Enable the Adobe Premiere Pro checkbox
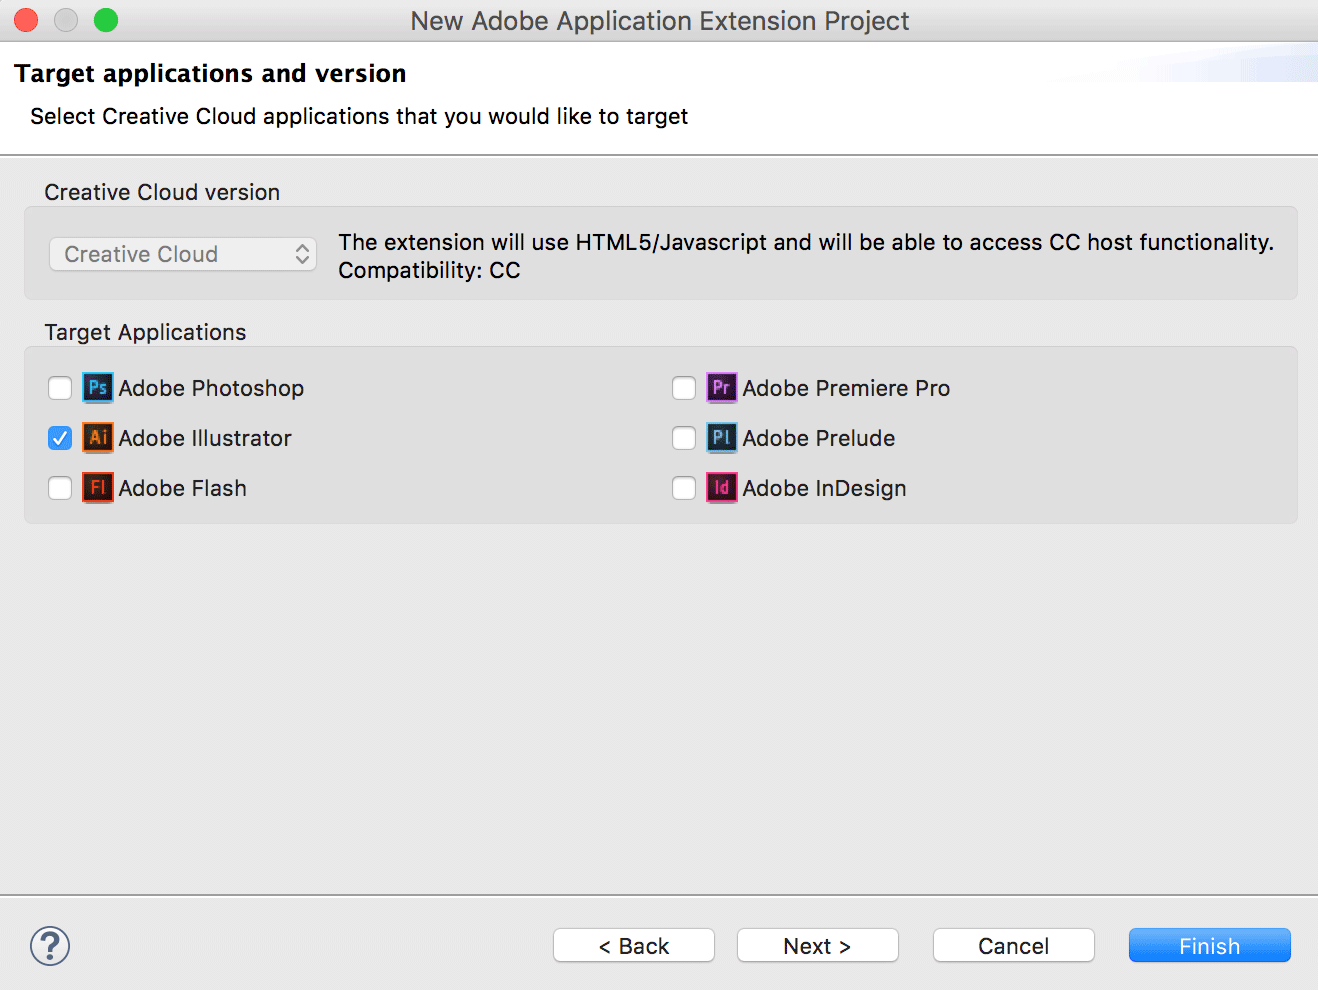 tap(684, 388)
